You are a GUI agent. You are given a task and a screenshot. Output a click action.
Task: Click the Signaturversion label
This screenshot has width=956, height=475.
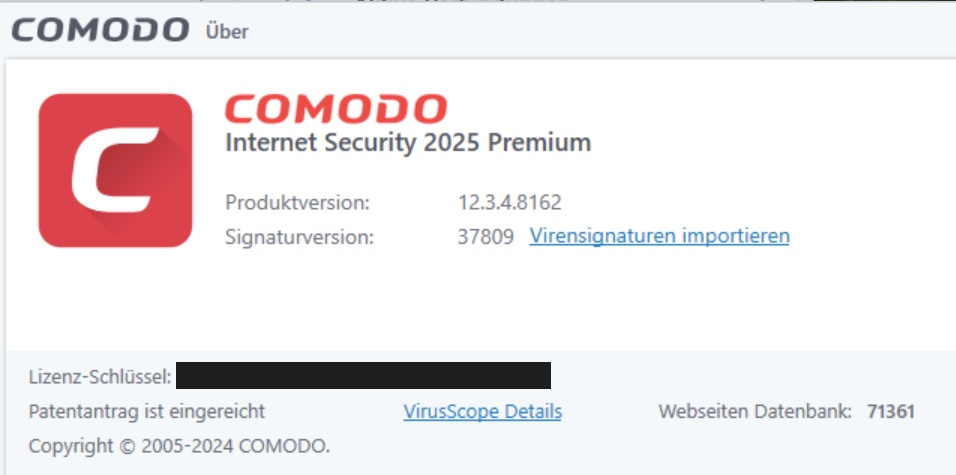[x=299, y=237]
